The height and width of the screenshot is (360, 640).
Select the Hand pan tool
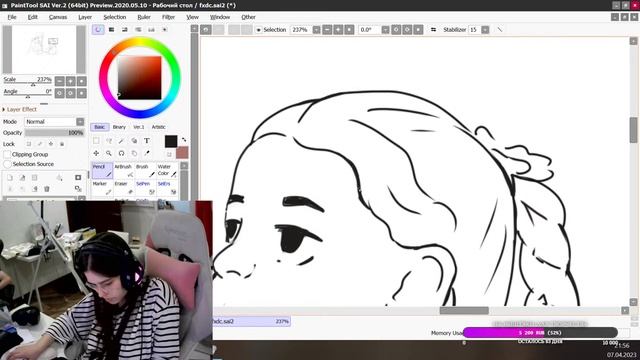[134, 153]
